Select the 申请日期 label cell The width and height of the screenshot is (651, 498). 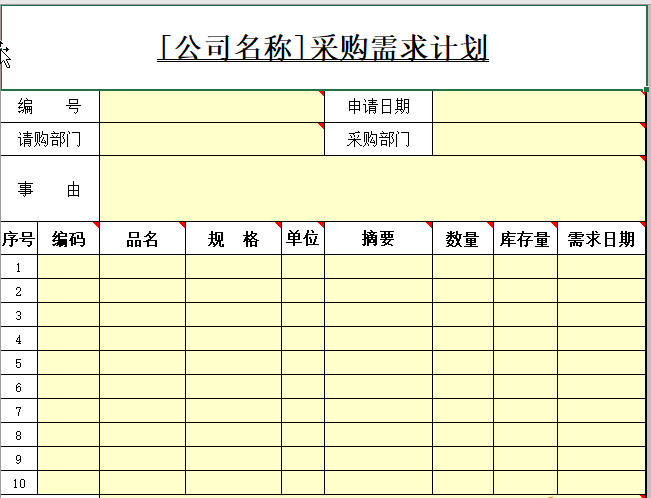coord(378,107)
